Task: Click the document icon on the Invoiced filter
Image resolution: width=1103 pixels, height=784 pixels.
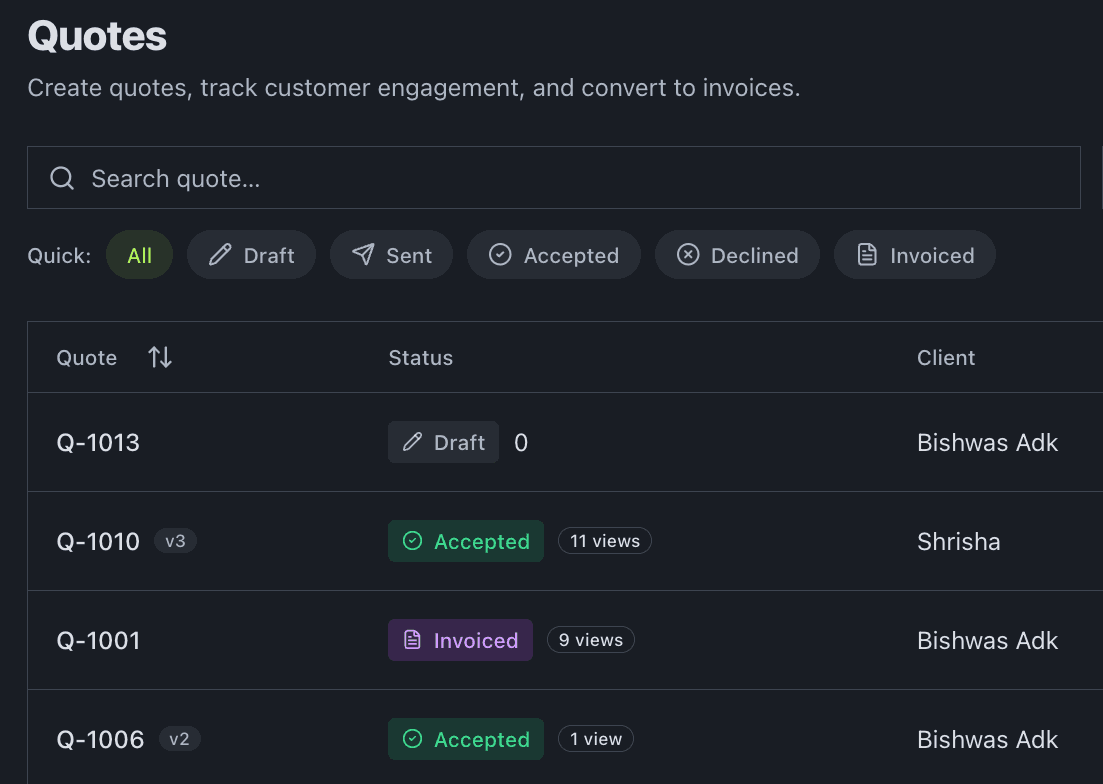Action: tap(866, 255)
